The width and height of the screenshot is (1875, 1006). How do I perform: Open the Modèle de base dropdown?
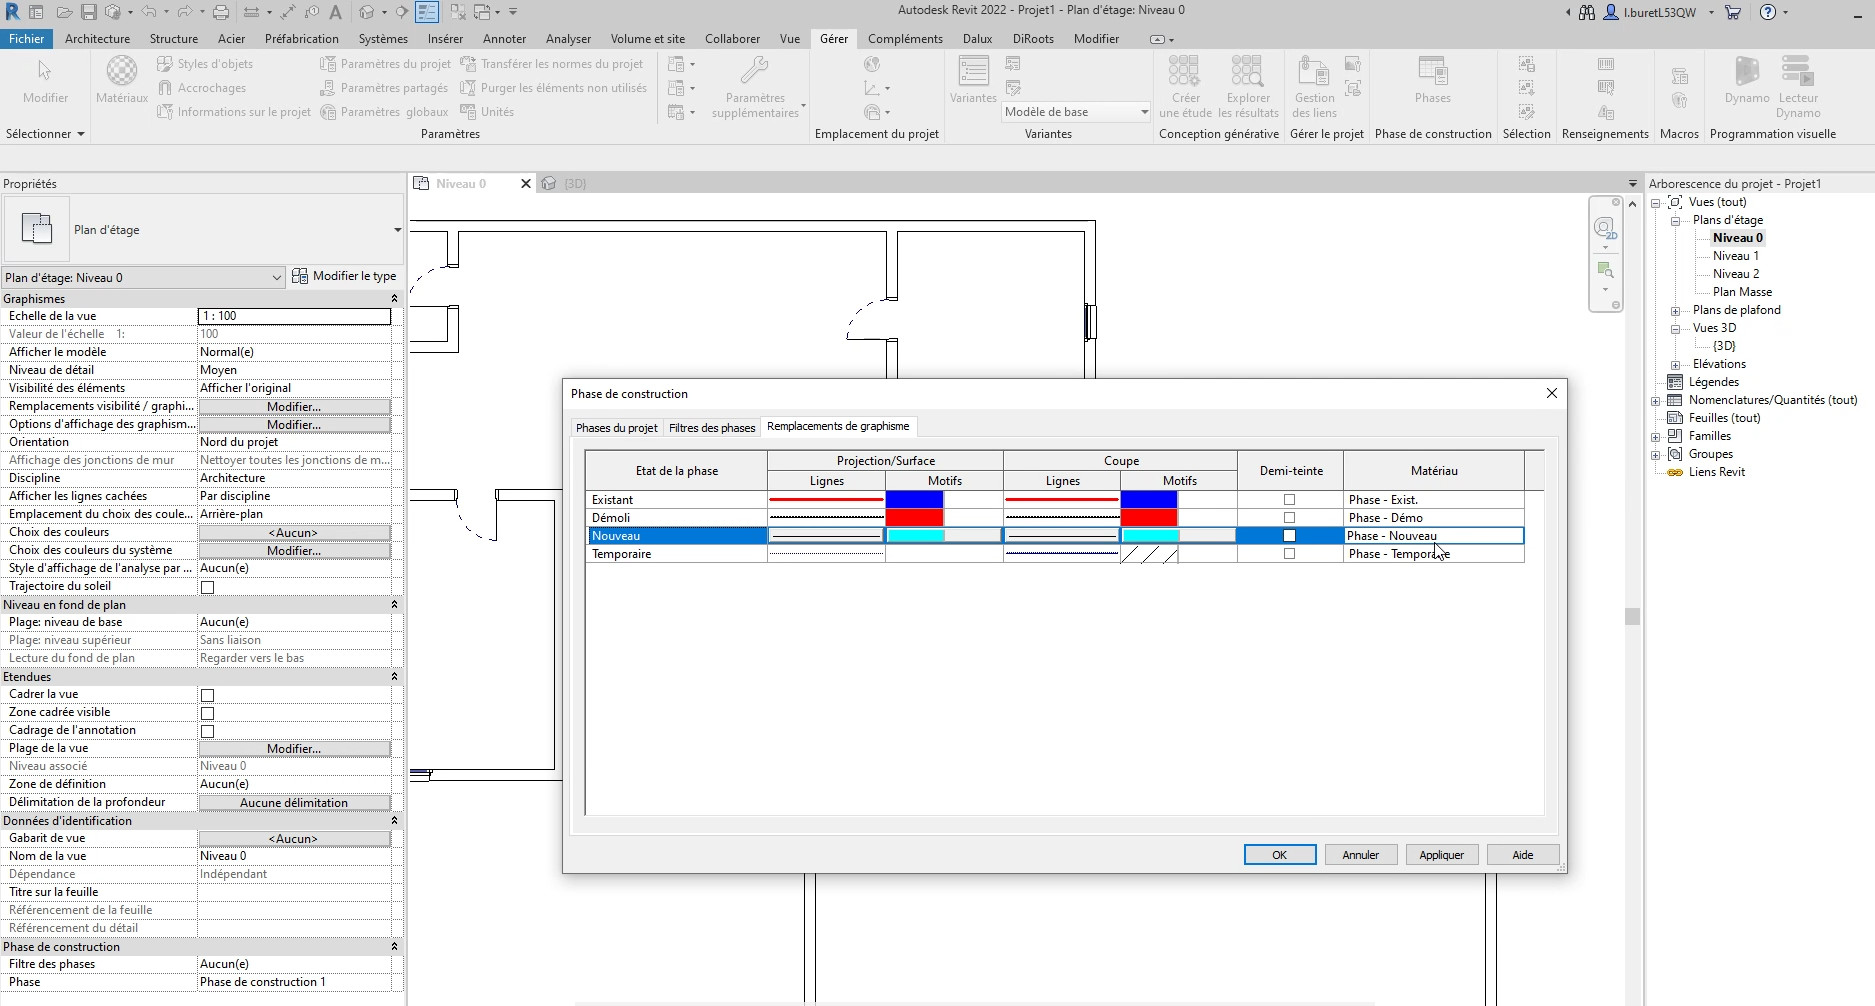point(1076,112)
